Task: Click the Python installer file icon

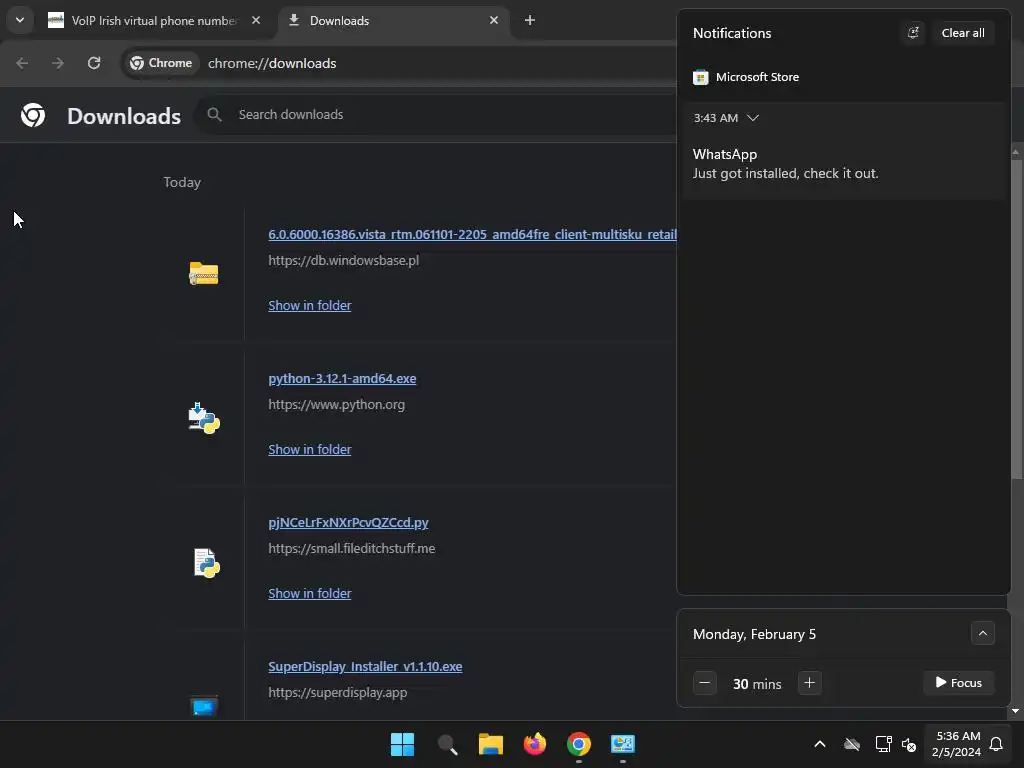Action: coord(204,418)
